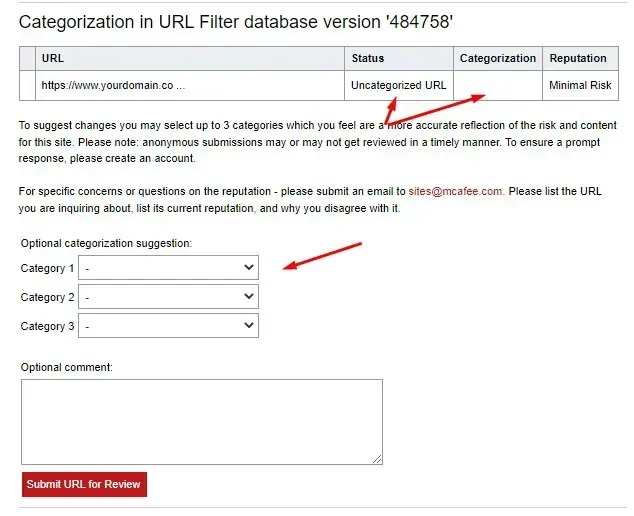Click the Category 2 label
The image size is (634, 516).
pyautogui.click(x=47, y=297)
